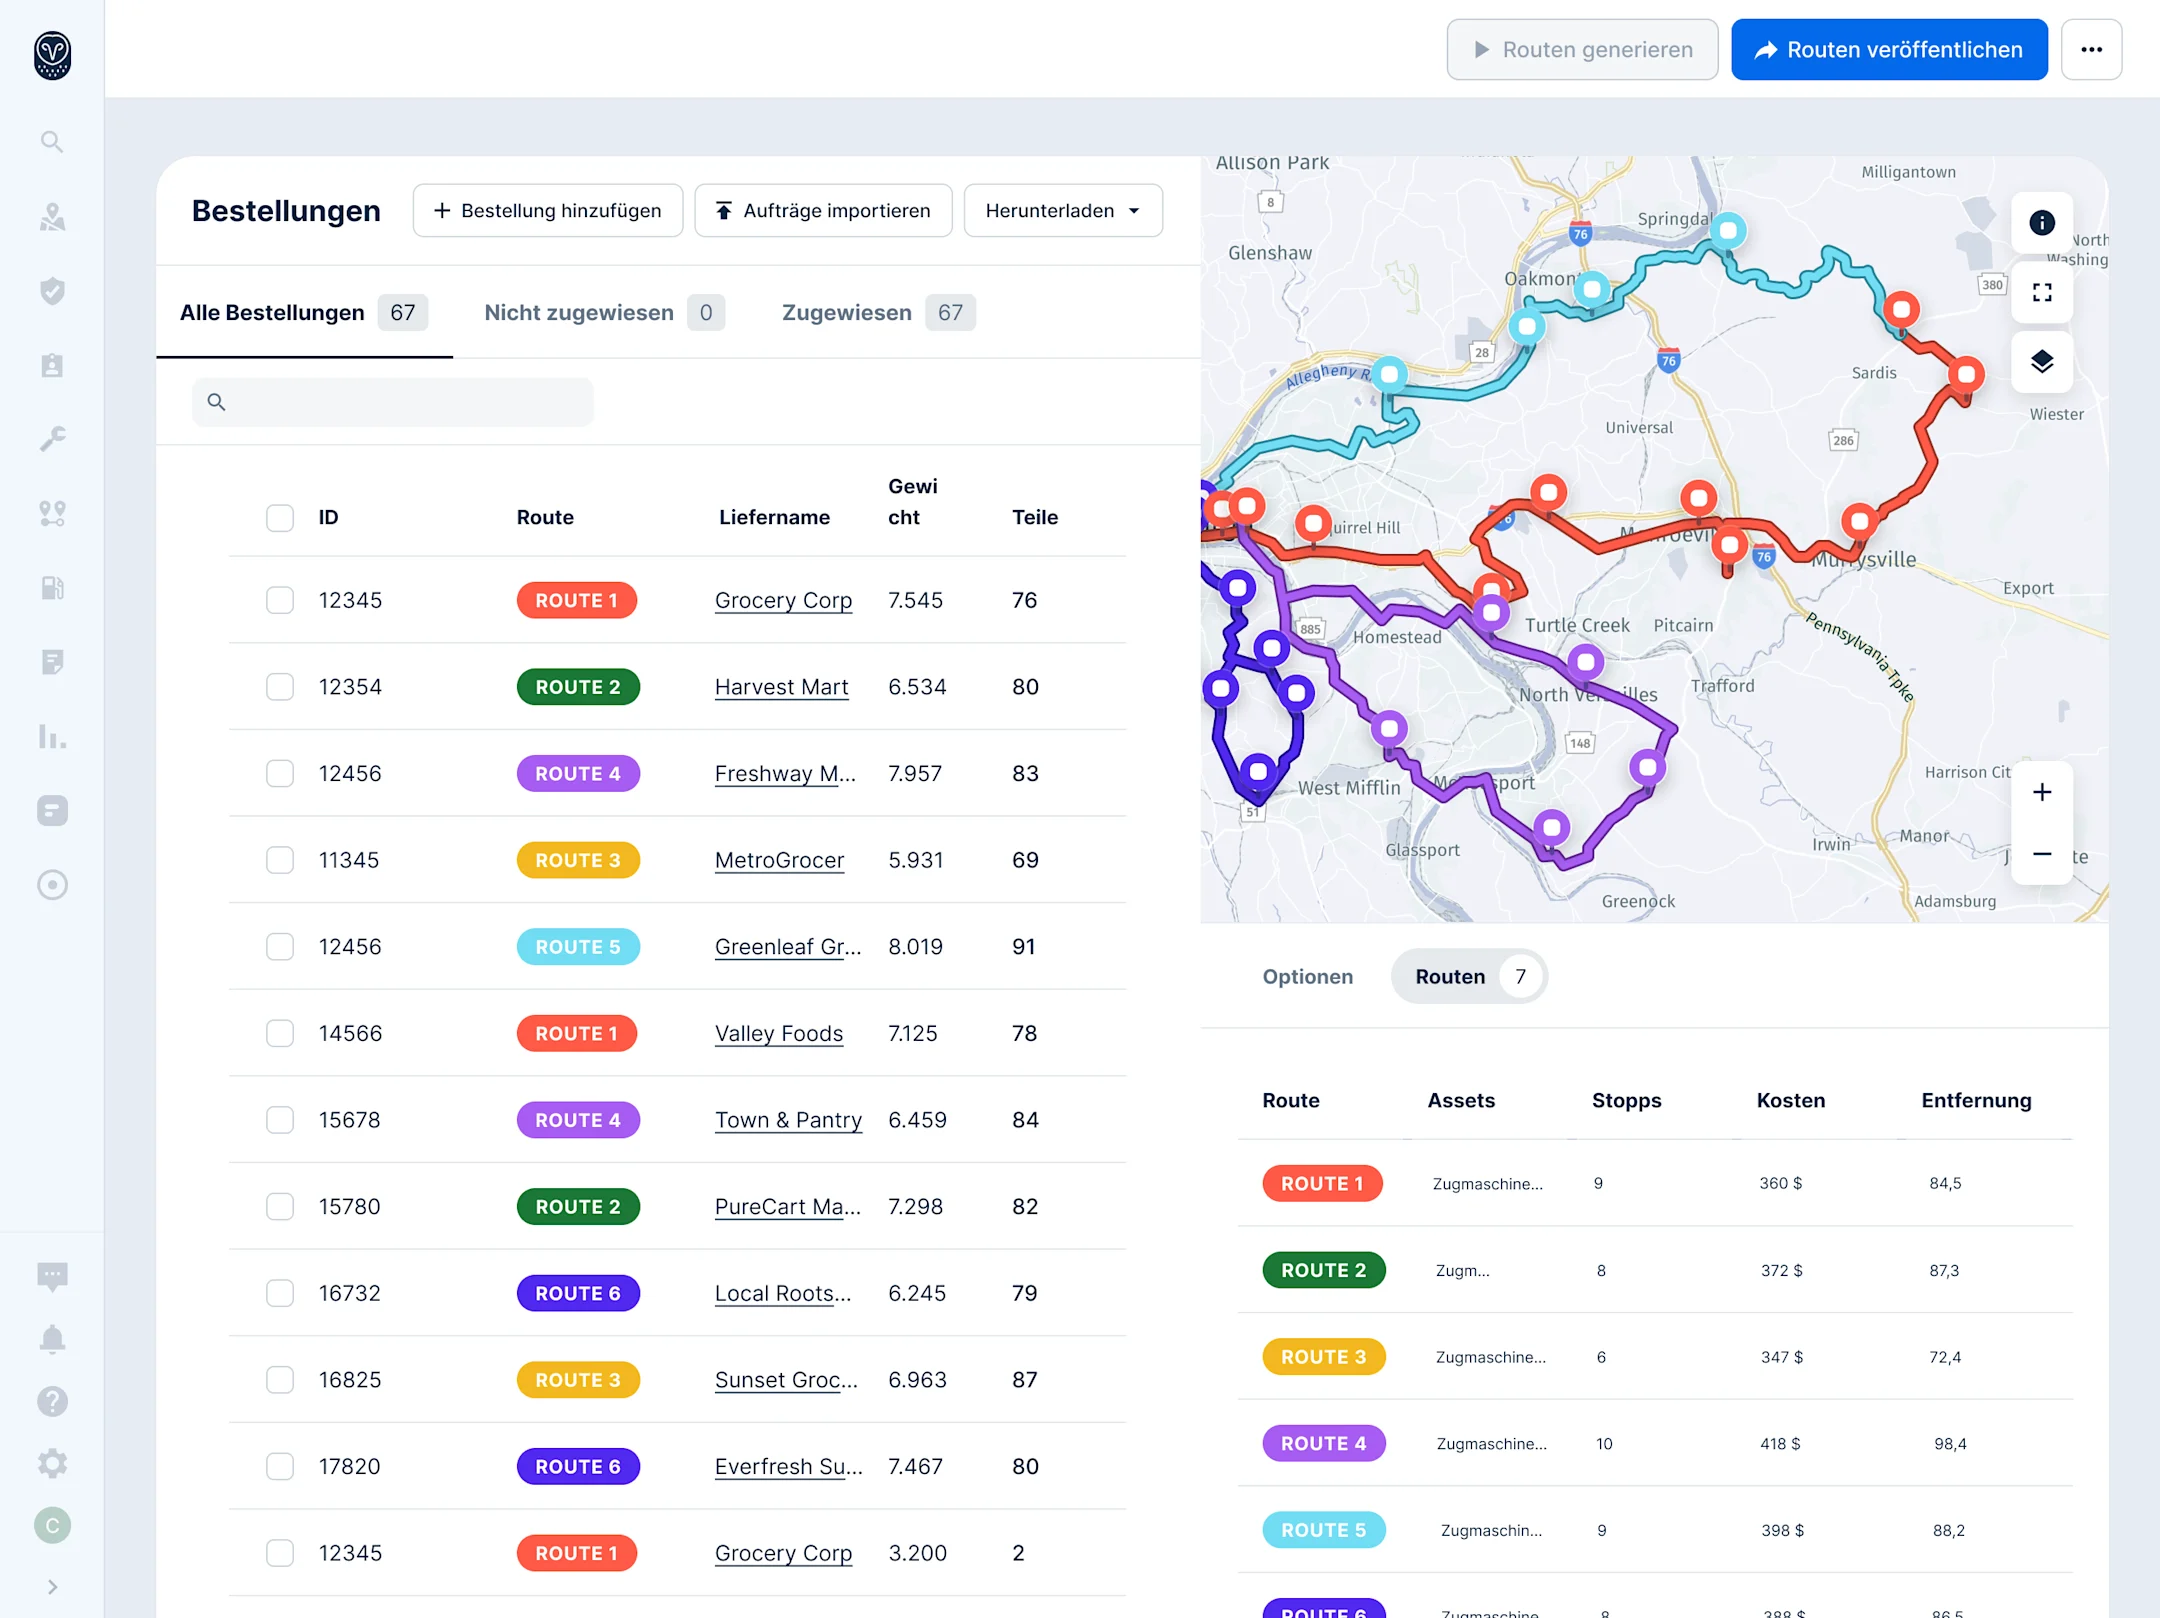
Task: Tick the checkbox next to order 15678
Action: click(x=280, y=1119)
